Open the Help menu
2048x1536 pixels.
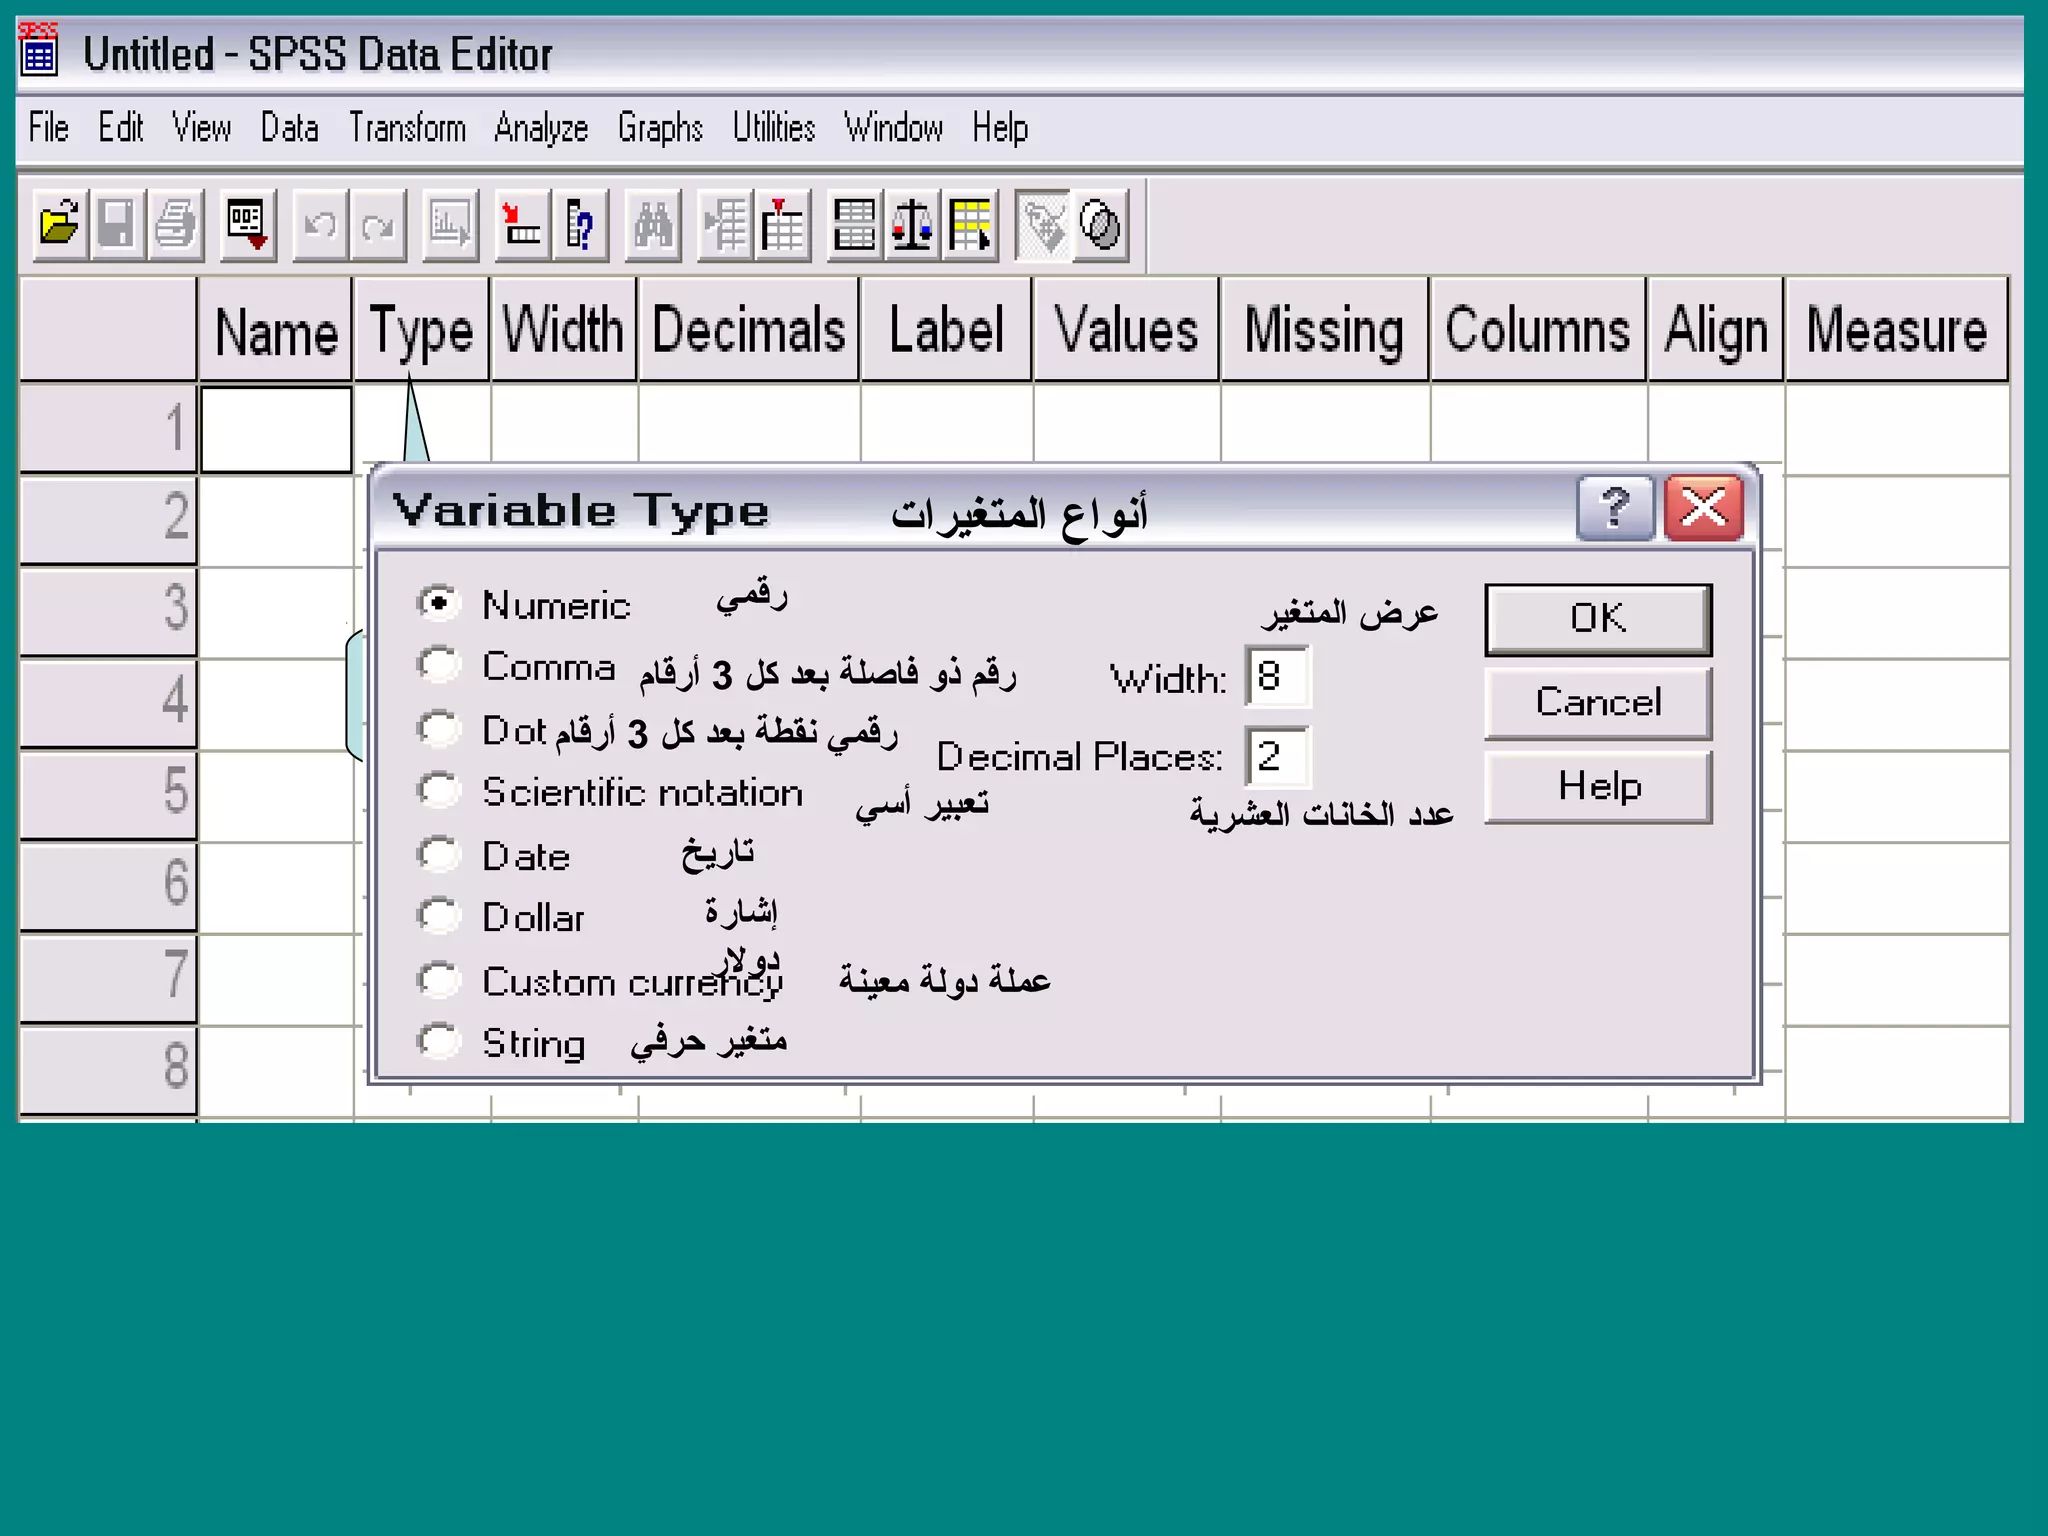[x=1000, y=128]
